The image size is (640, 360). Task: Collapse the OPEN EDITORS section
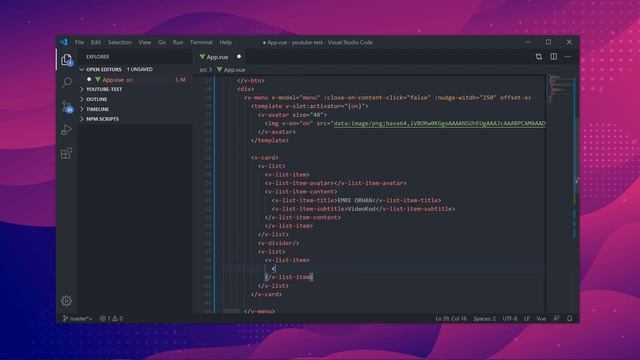[x=104, y=69]
